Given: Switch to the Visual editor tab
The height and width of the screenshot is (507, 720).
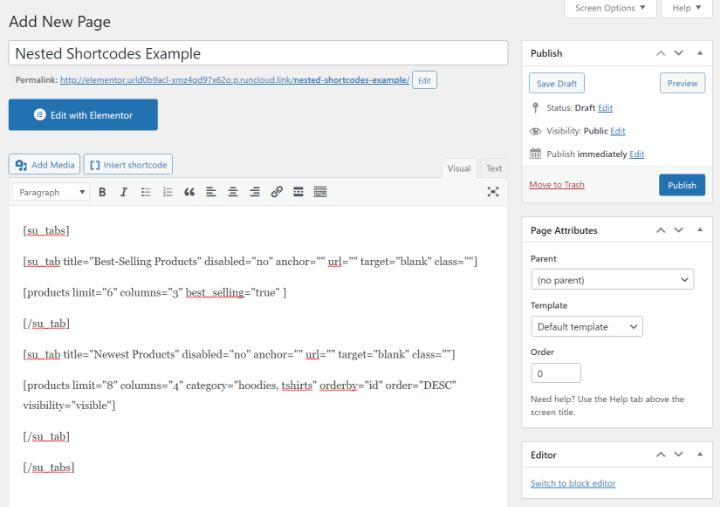Looking at the screenshot, I should click(459, 169).
